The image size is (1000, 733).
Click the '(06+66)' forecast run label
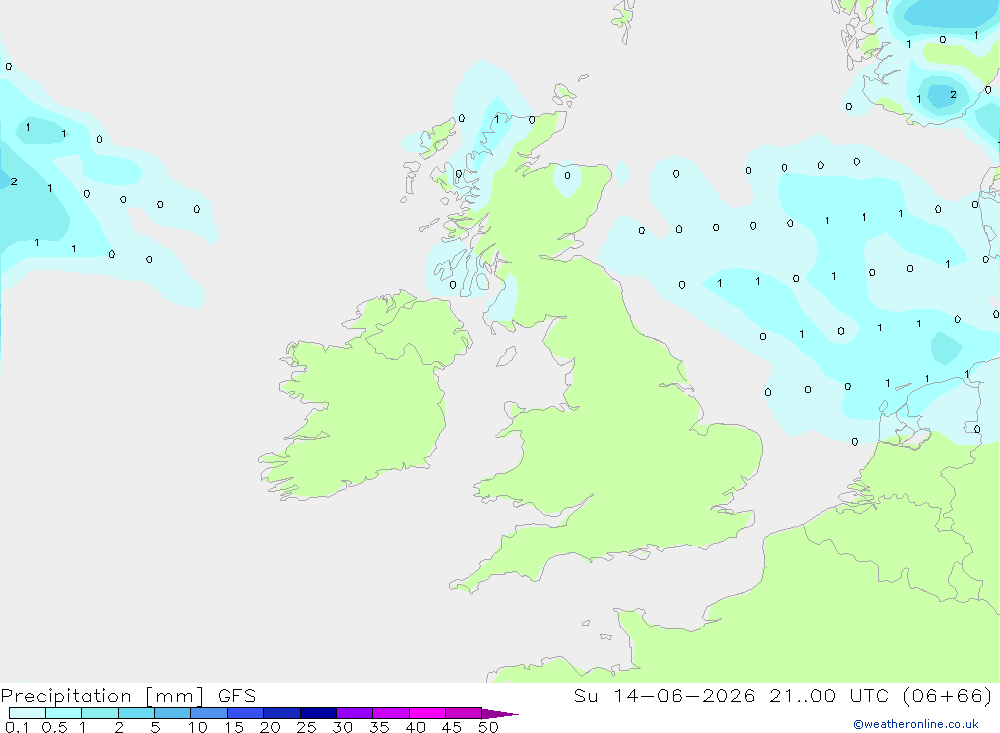click(x=948, y=696)
